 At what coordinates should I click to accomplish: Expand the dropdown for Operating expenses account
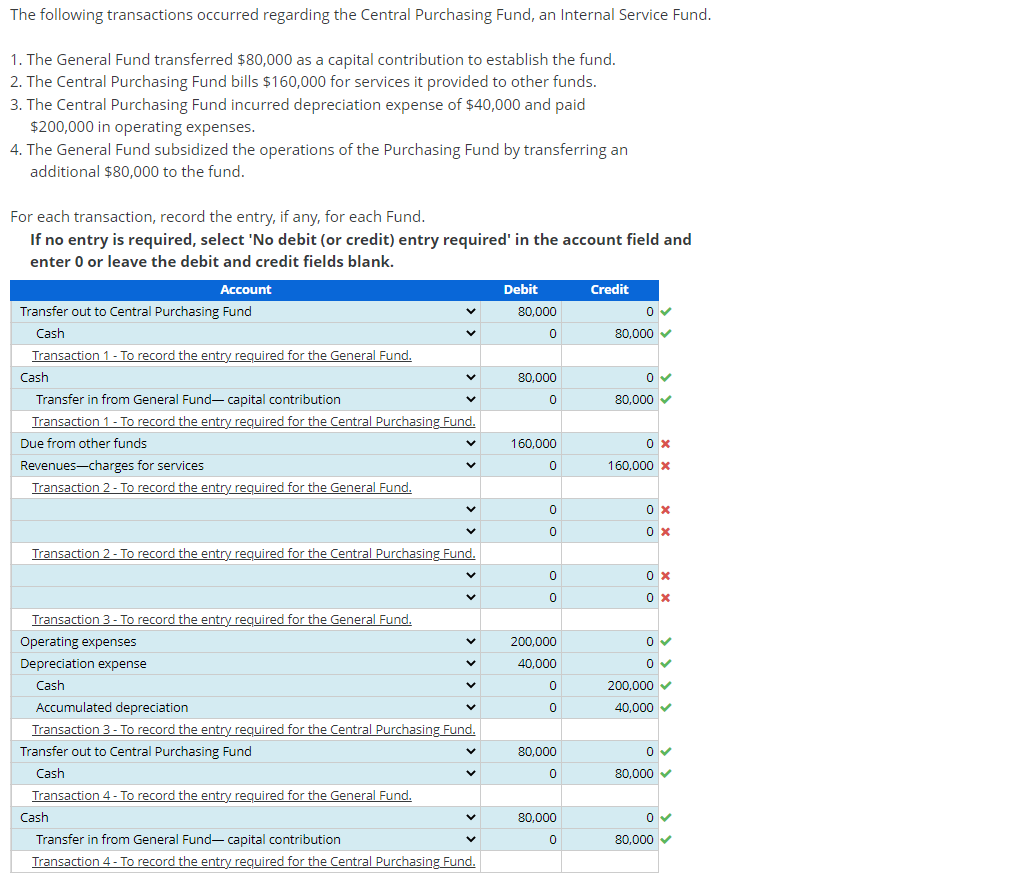(470, 641)
